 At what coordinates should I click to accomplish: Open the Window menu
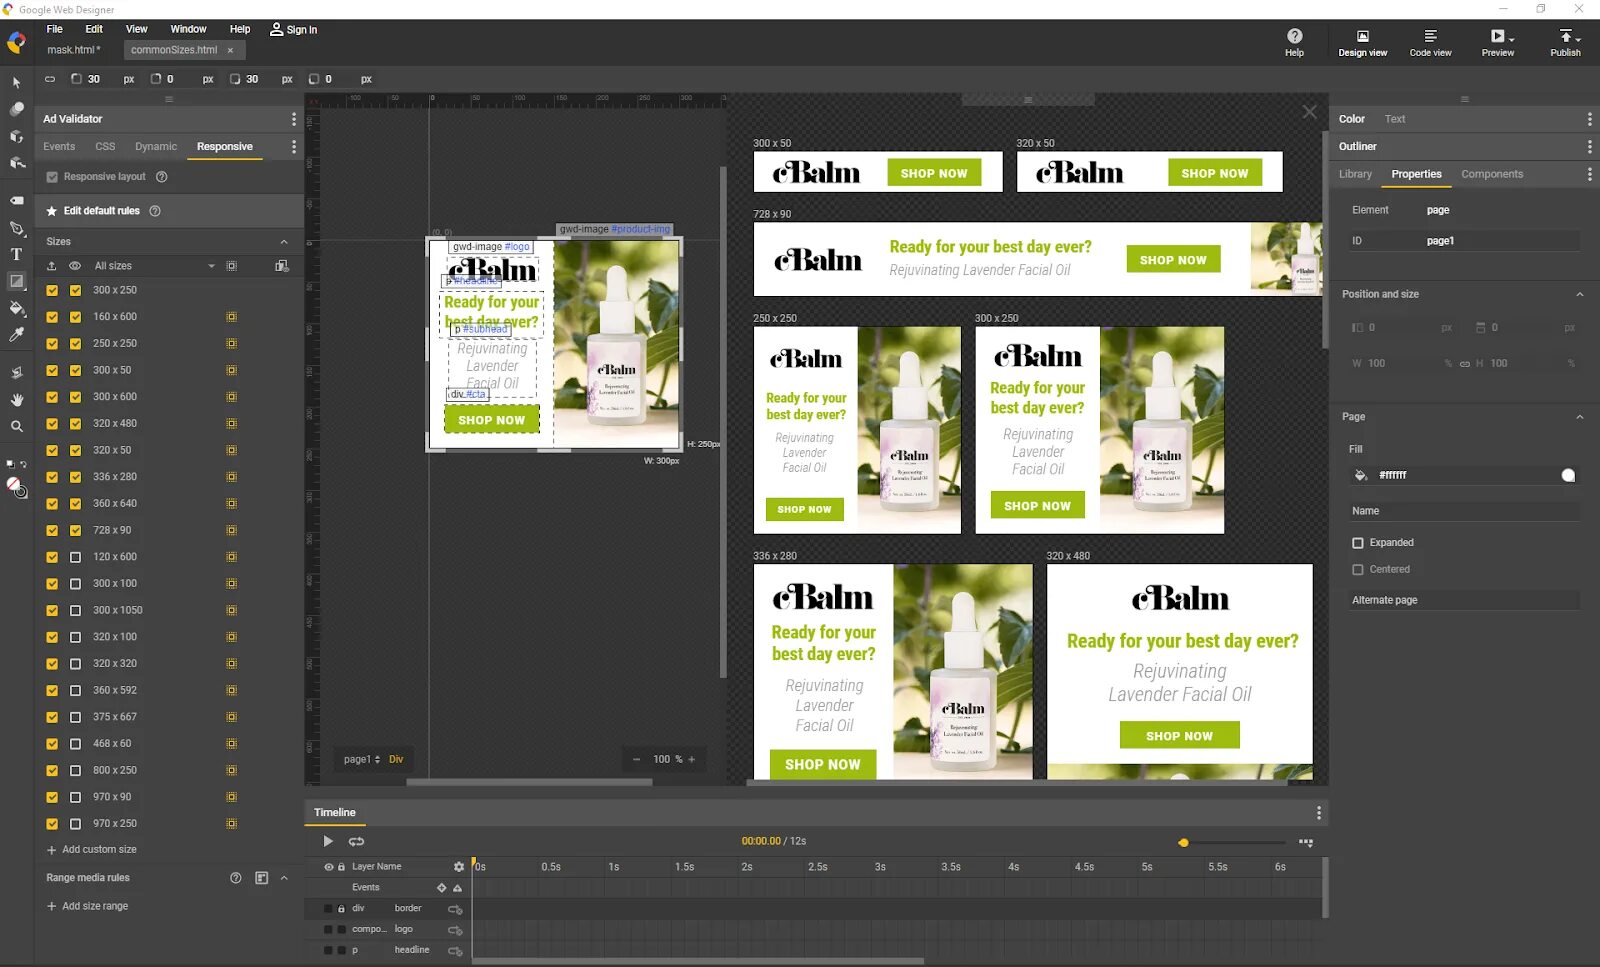pyautogui.click(x=188, y=29)
